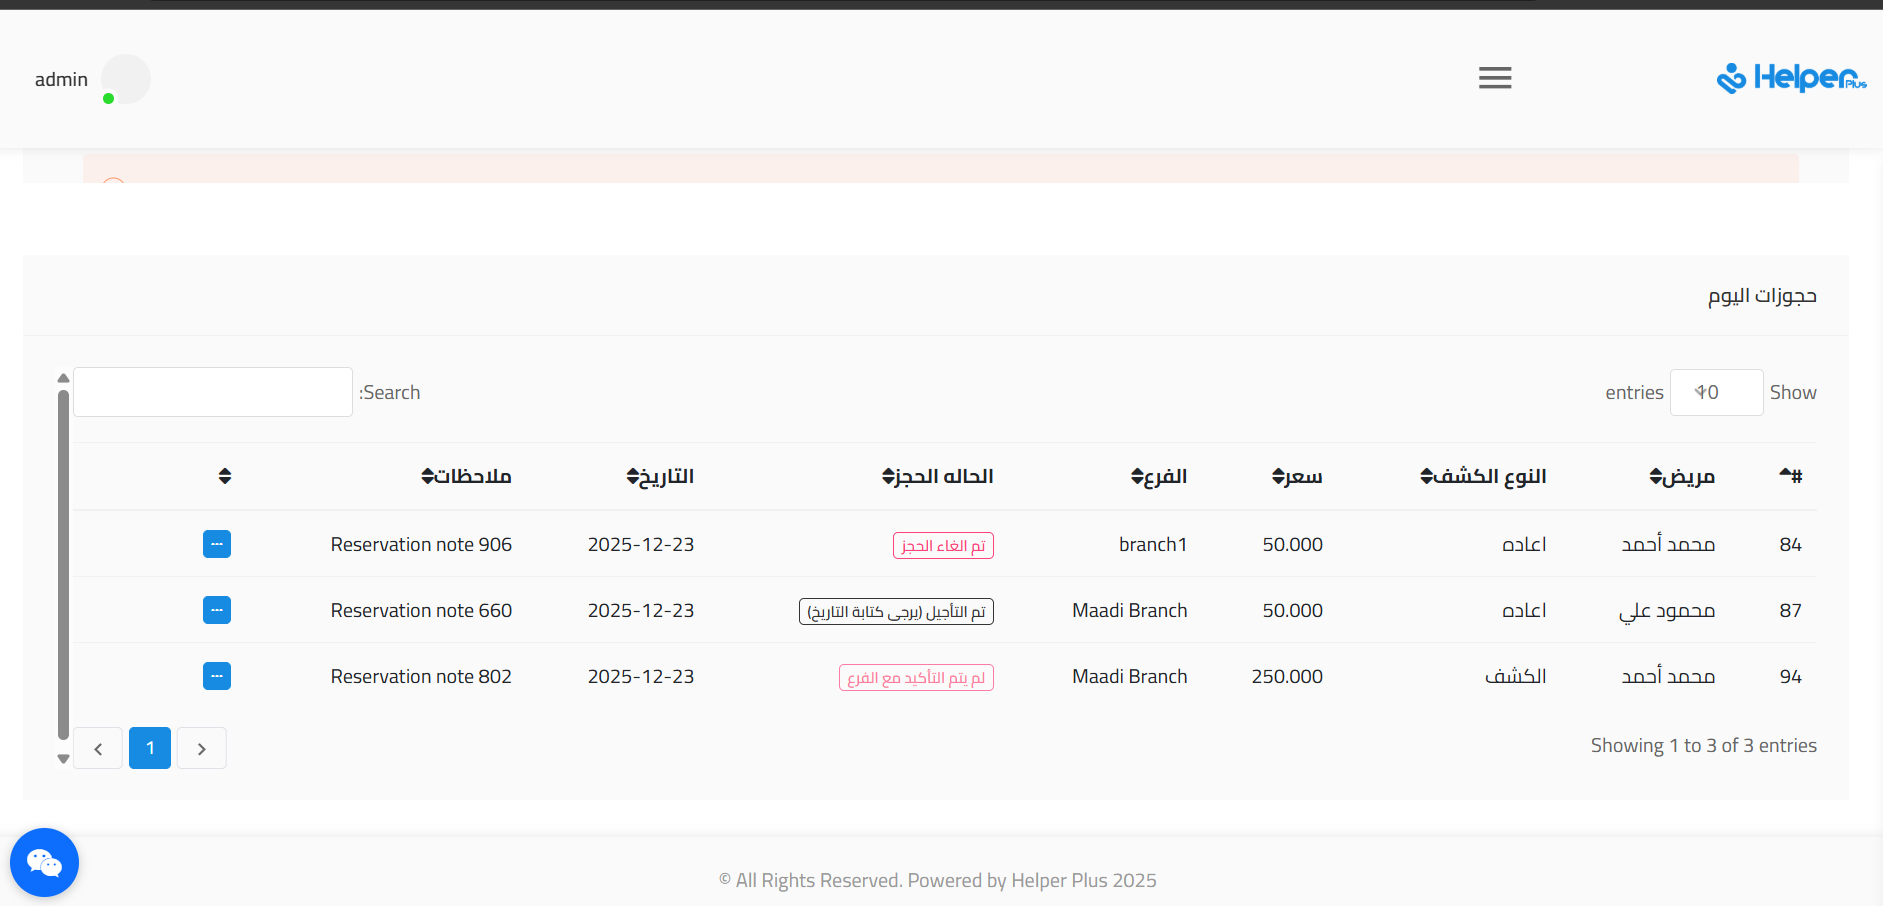Sort table by التاريخ column
1883x906 pixels.
(660, 476)
